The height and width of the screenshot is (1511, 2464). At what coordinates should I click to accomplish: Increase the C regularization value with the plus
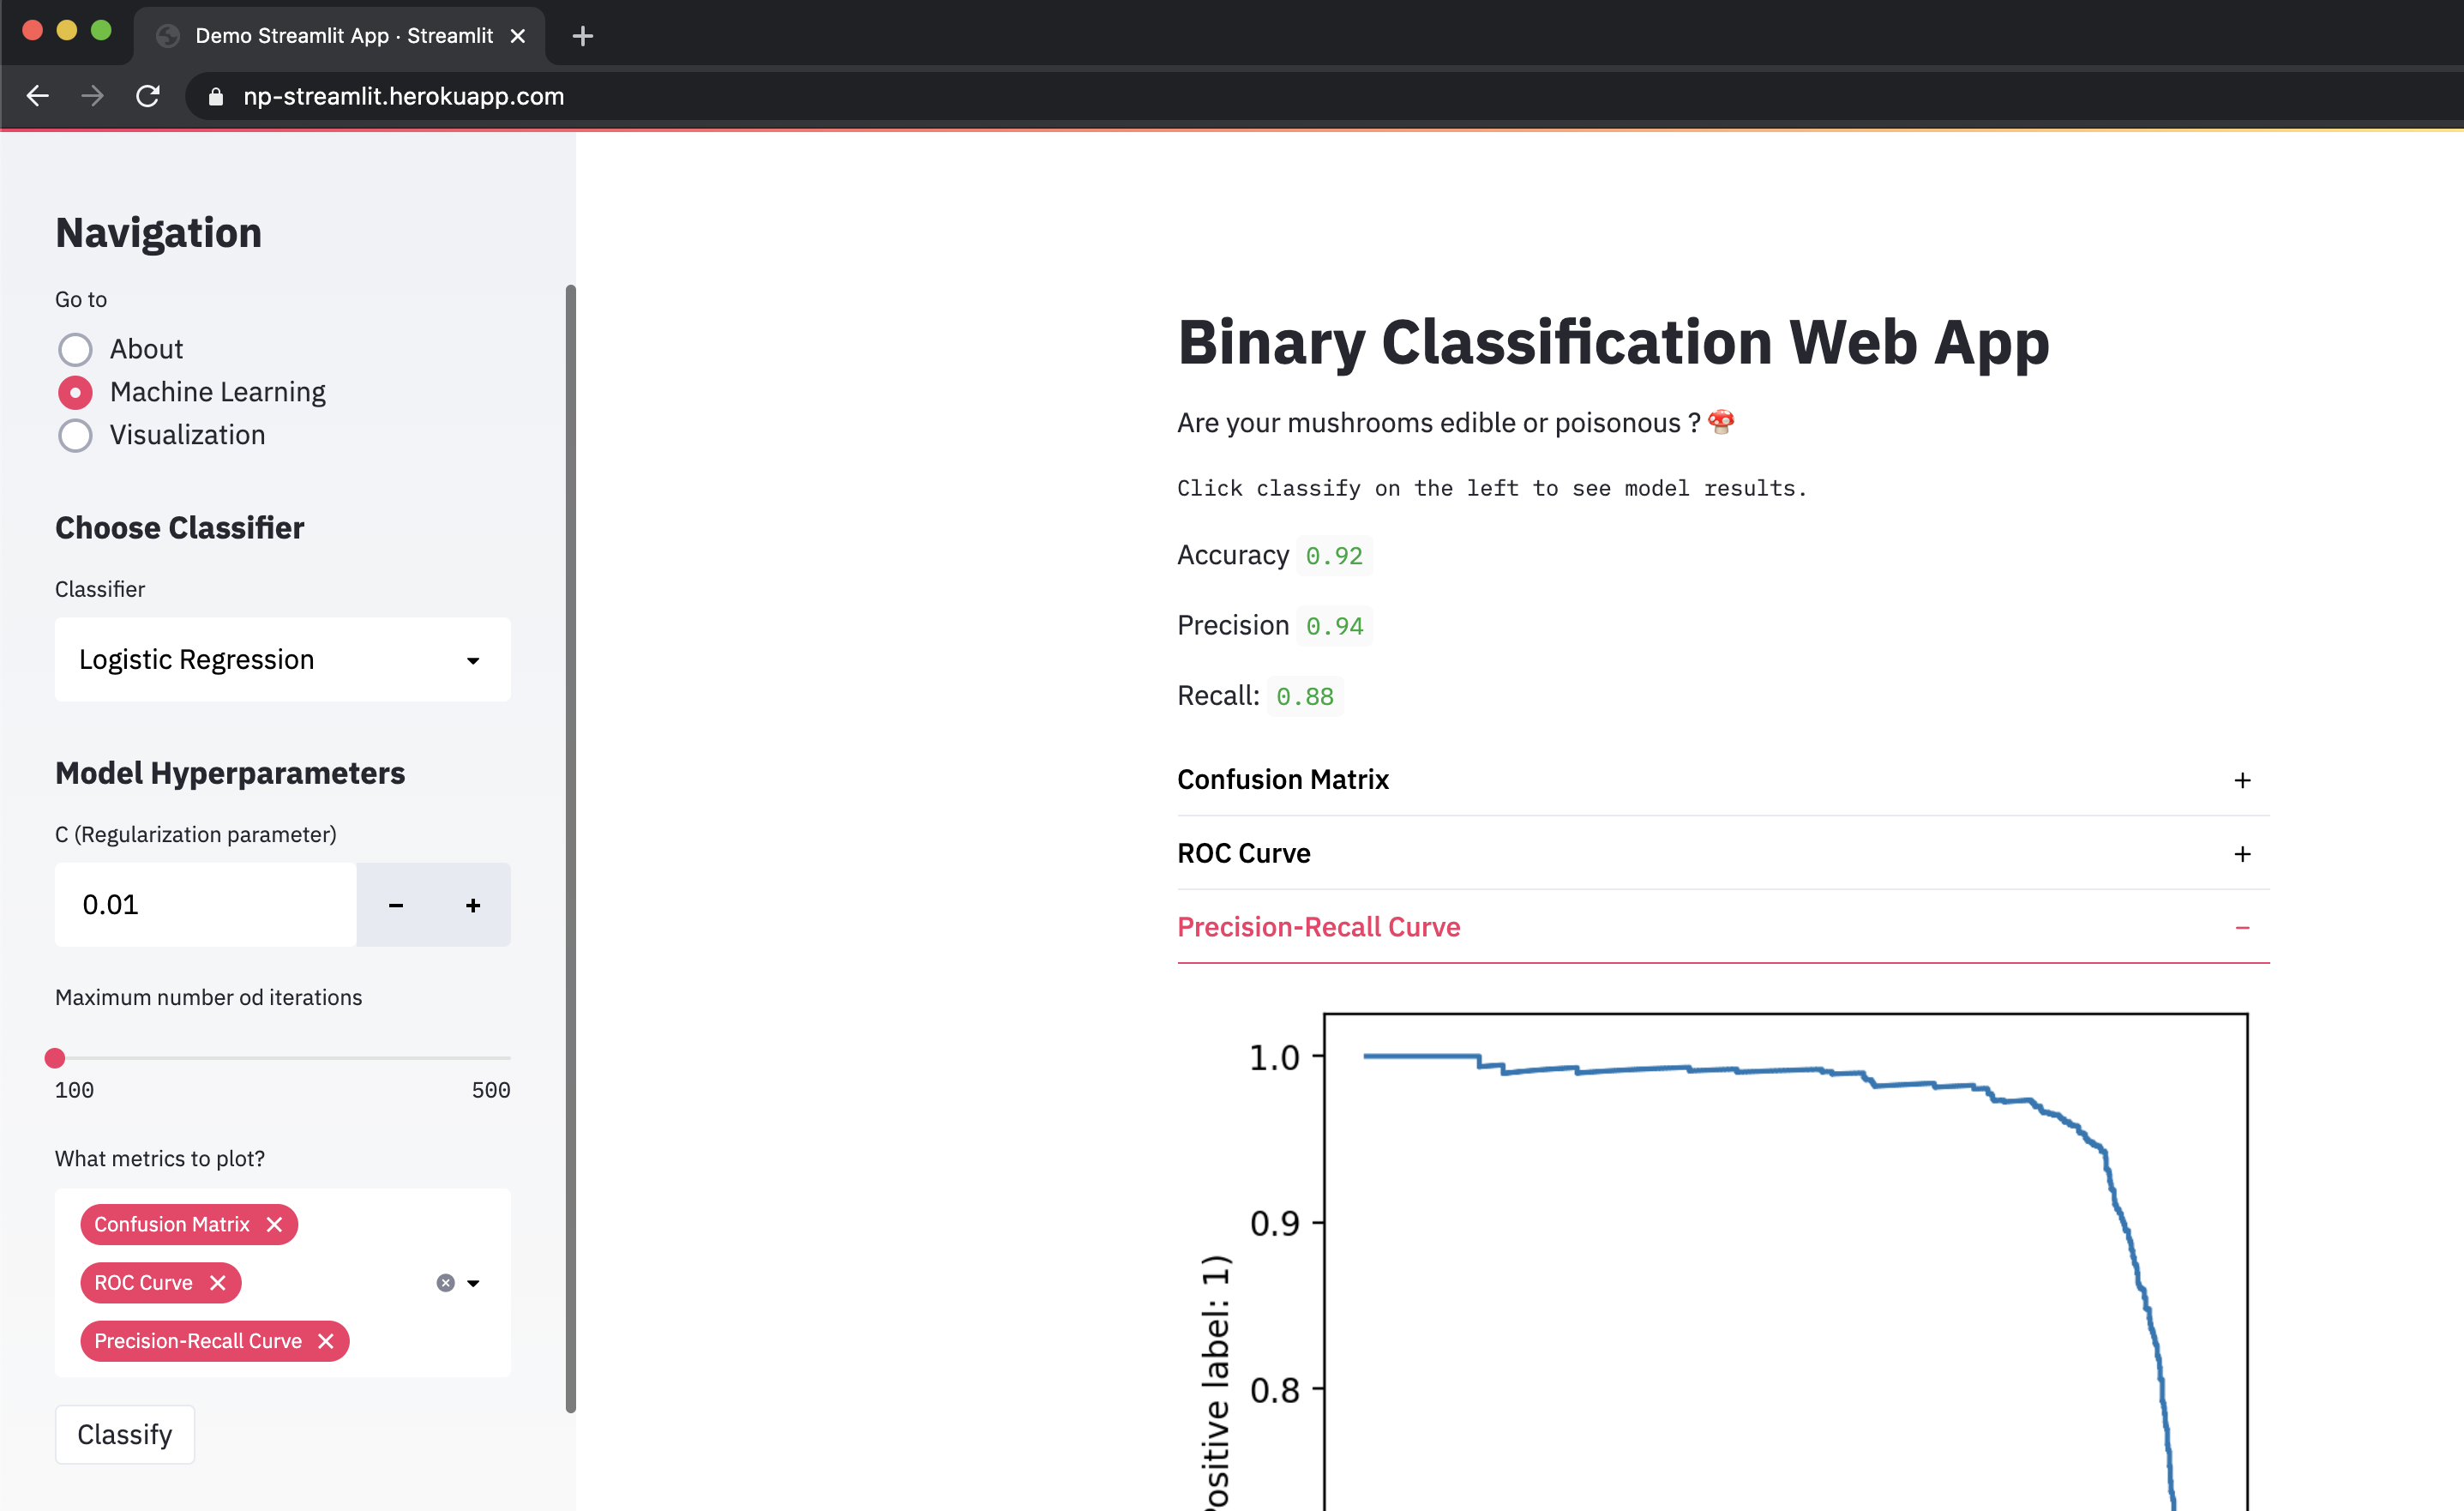(473, 905)
